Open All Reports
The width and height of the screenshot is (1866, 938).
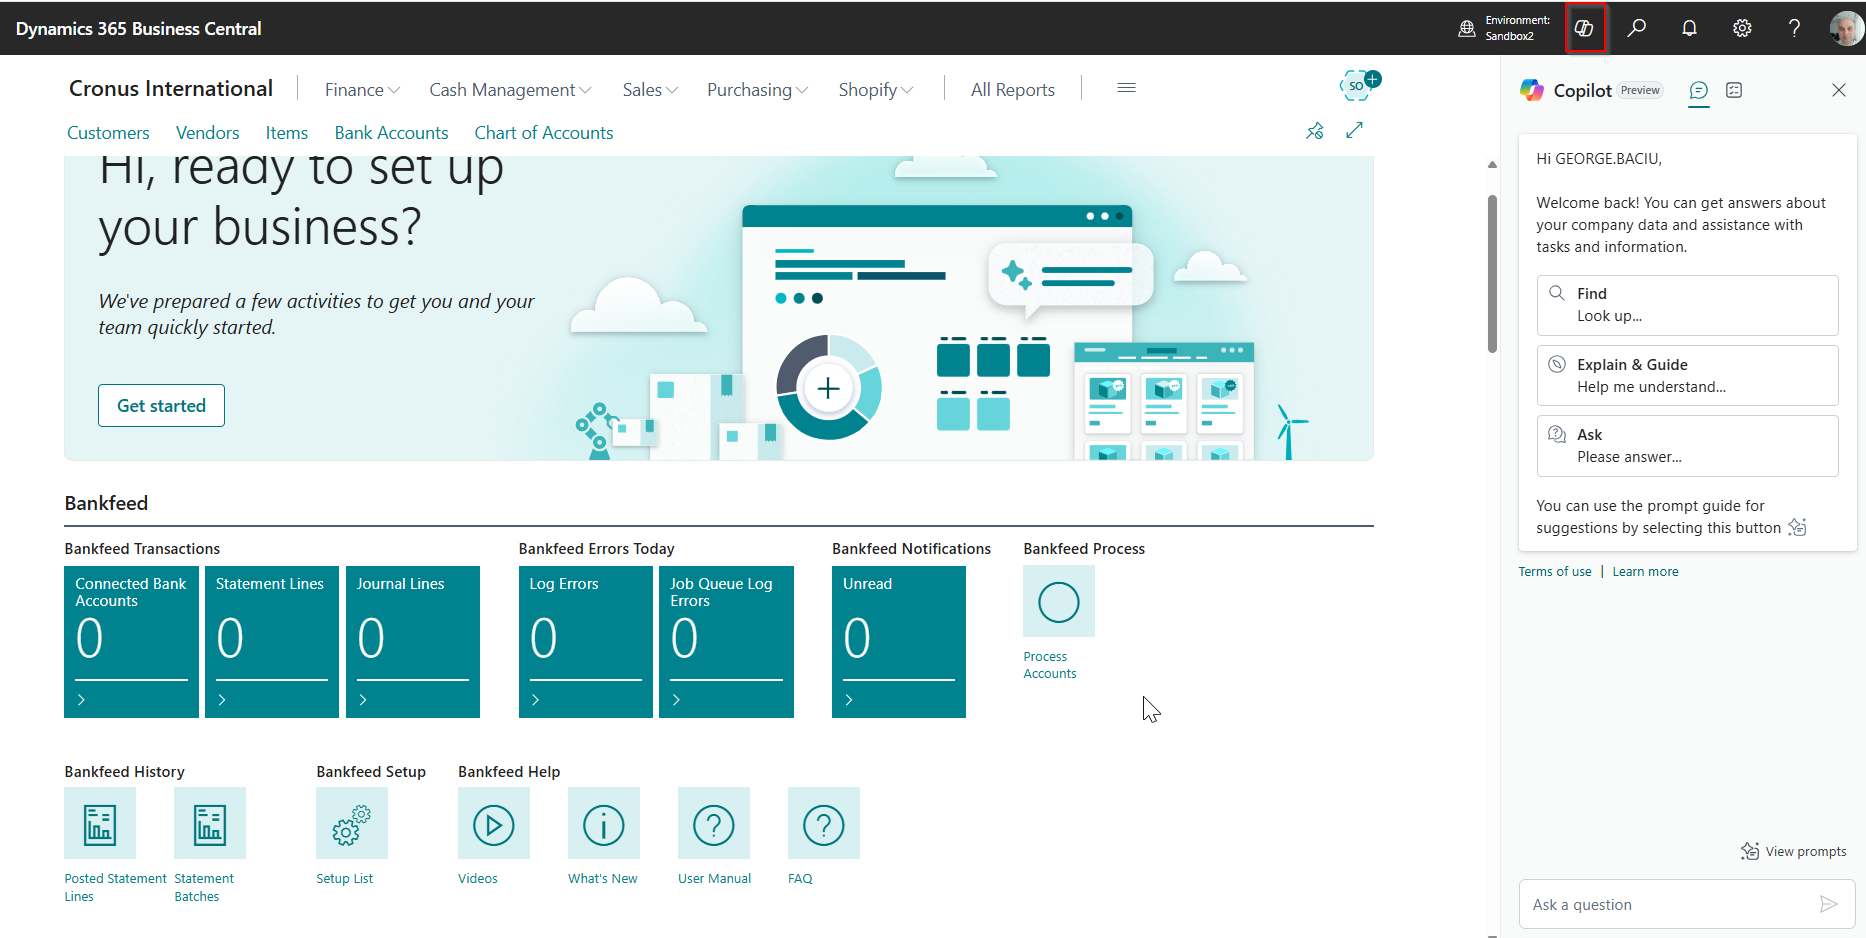(x=1013, y=89)
